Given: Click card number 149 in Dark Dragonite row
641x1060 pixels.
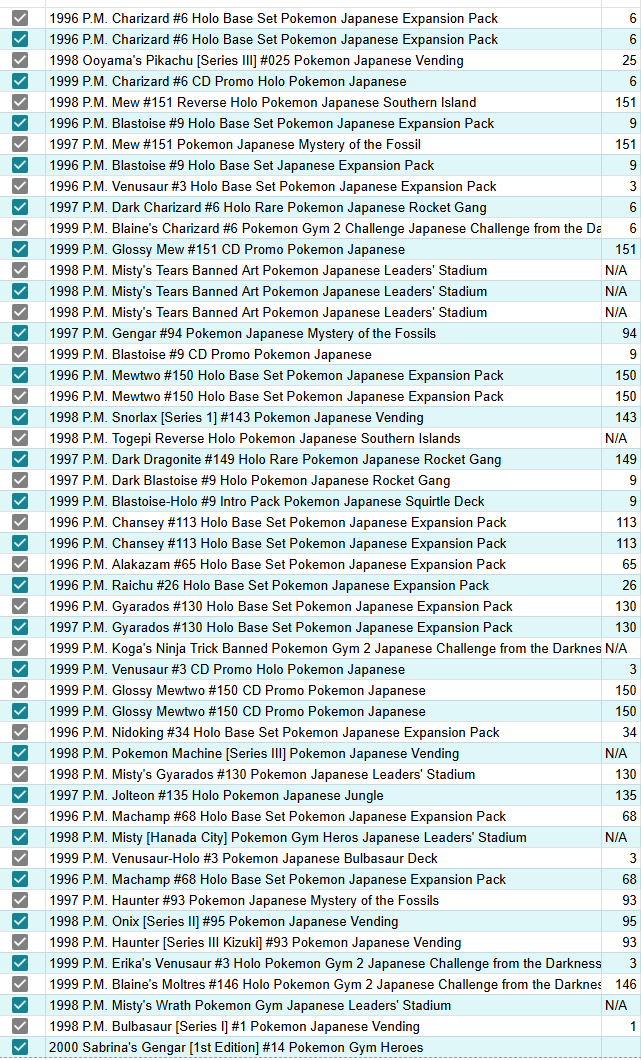Looking at the screenshot, I should tap(625, 459).
